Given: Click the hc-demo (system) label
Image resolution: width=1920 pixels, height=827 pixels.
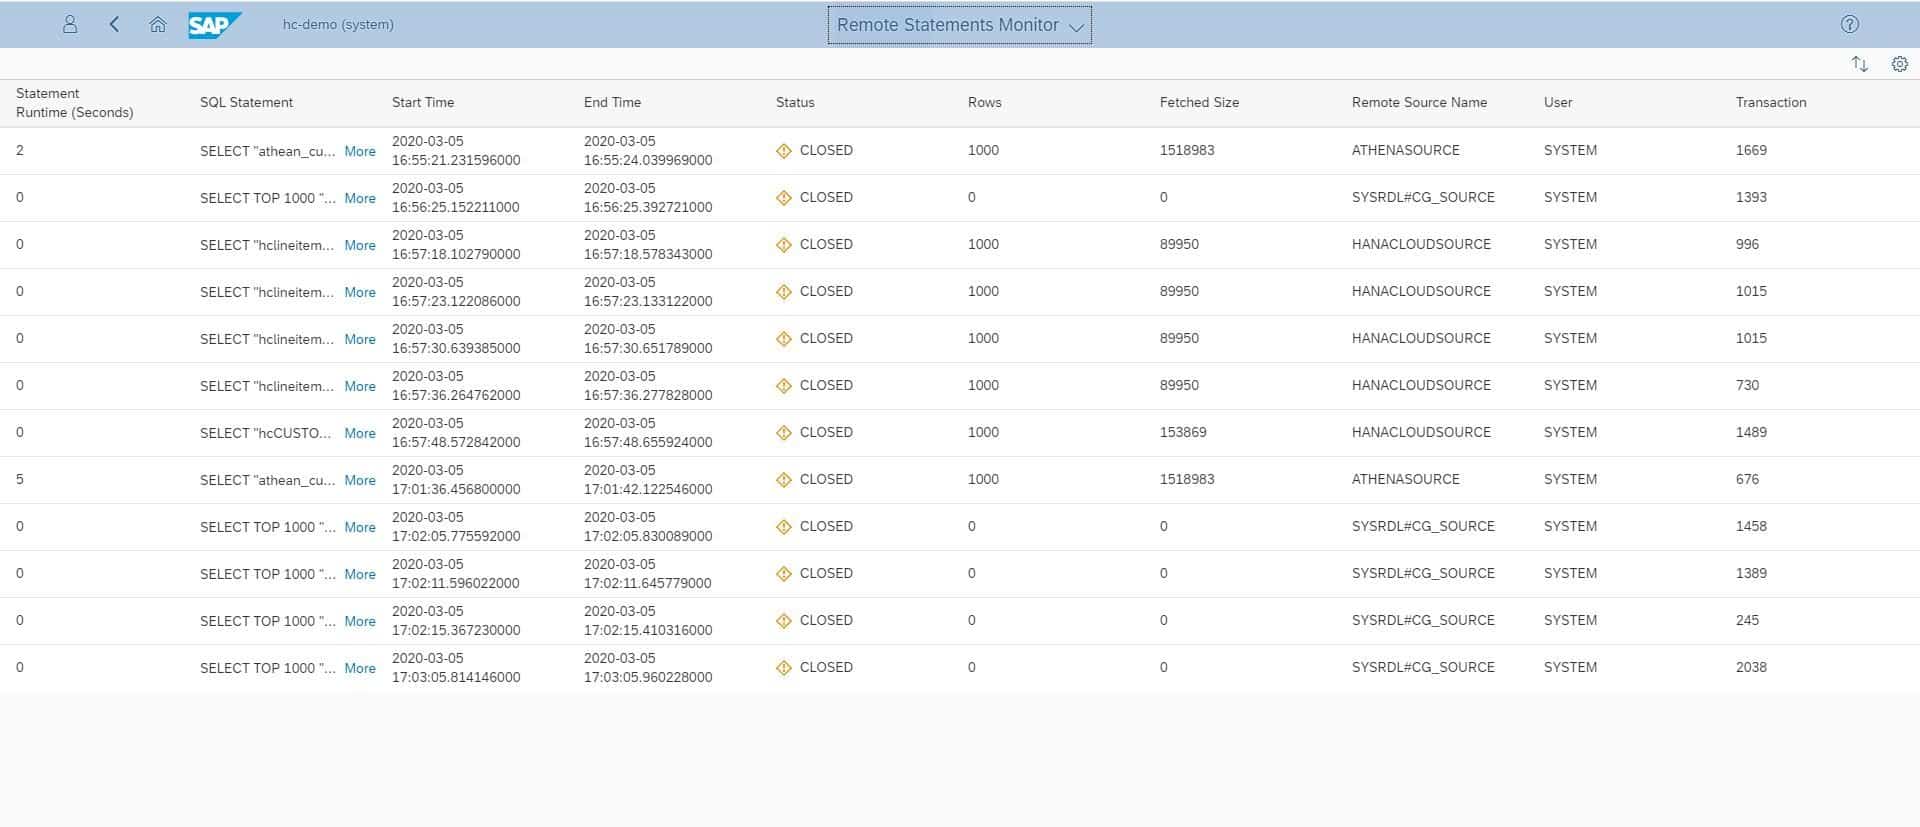Looking at the screenshot, I should [338, 24].
